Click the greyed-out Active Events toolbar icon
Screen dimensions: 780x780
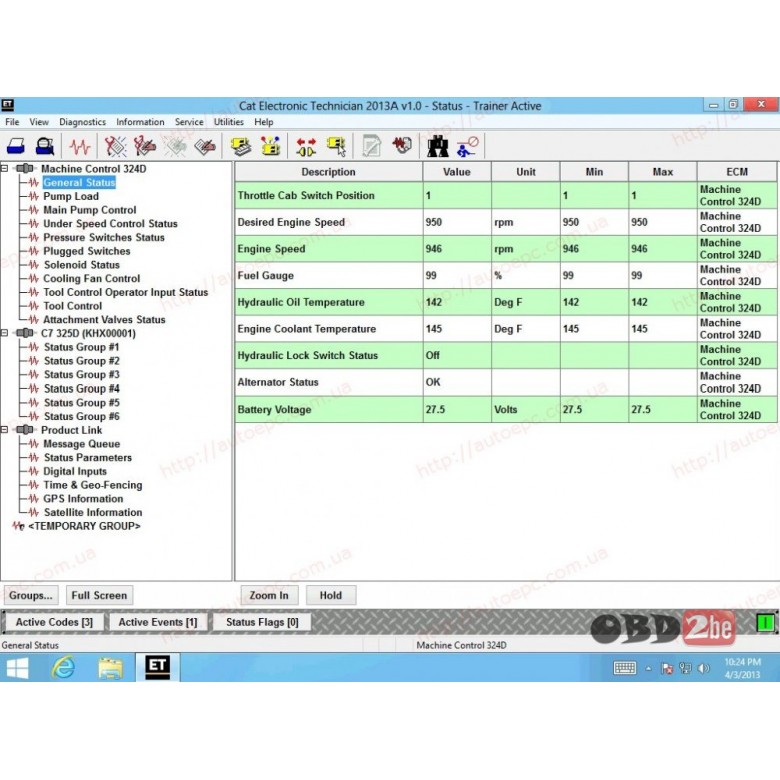click(x=175, y=146)
